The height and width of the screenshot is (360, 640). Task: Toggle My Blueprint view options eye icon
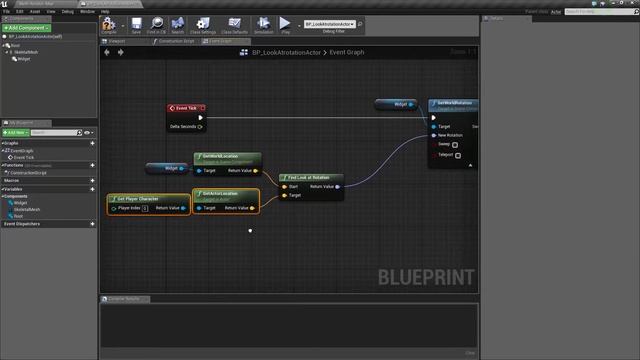point(88,133)
